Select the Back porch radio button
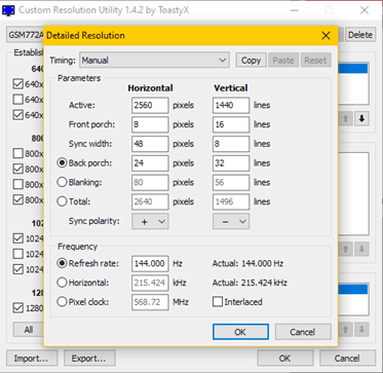Screen dimensions: 383x373 pos(62,163)
